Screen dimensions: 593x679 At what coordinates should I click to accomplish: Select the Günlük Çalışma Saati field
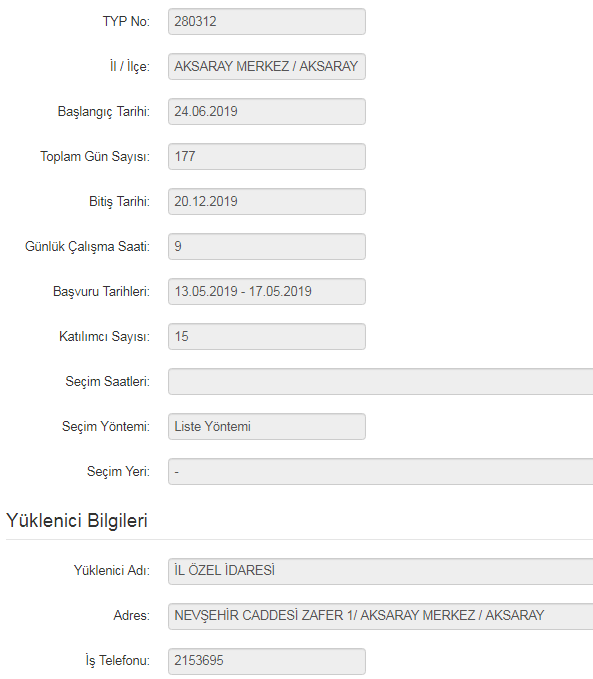267,247
